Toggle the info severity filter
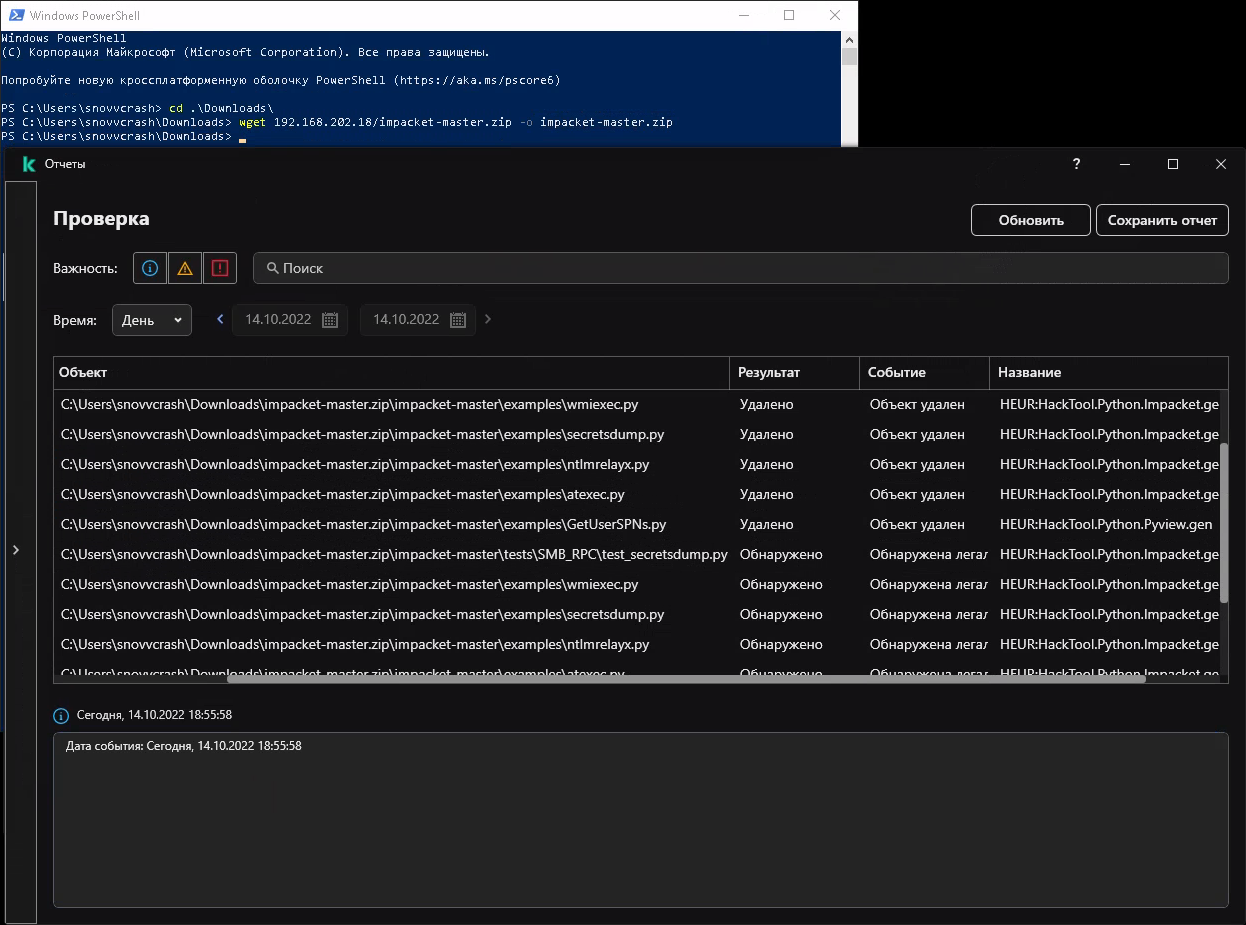Screen dimensions: 1246x925 [x=149, y=268]
